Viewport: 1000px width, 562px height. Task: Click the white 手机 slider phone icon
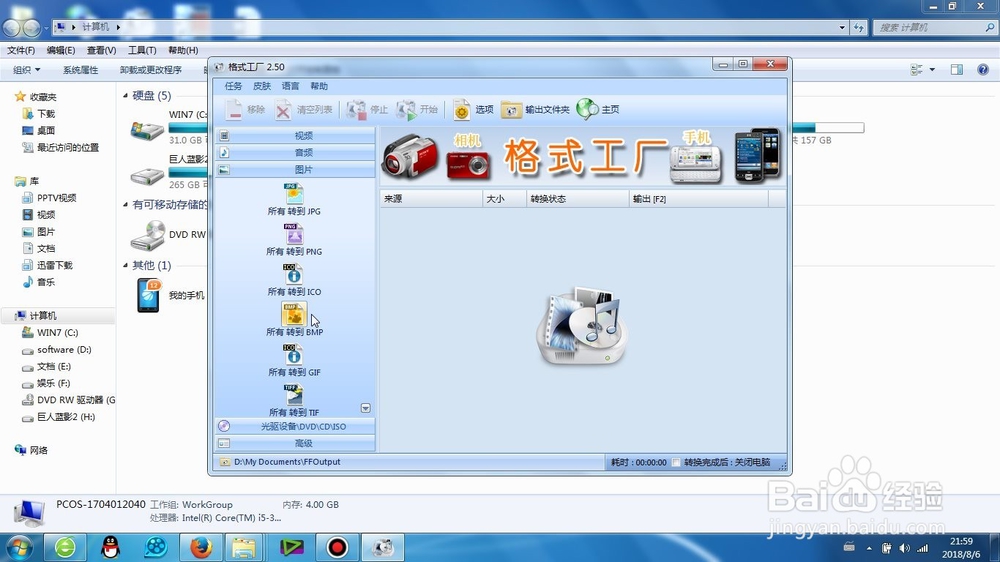pyautogui.click(x=695, y=163)
